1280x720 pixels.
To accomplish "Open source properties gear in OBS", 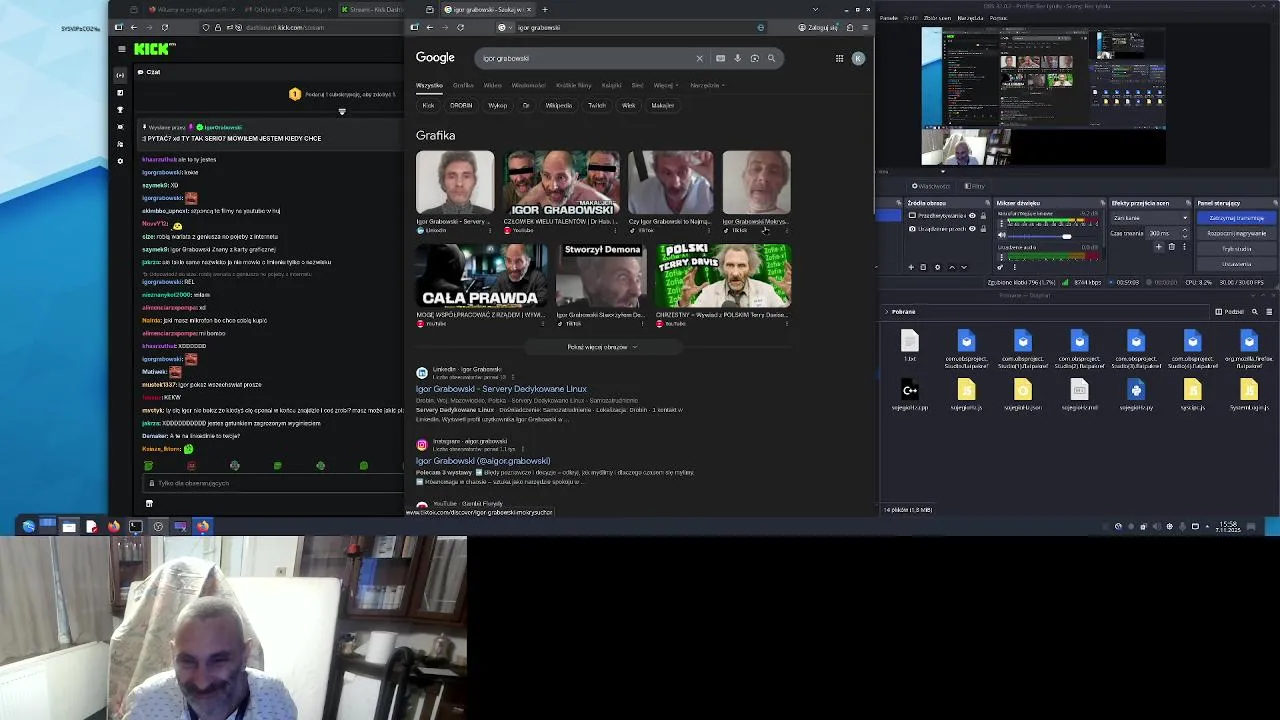I will [937, 267].
